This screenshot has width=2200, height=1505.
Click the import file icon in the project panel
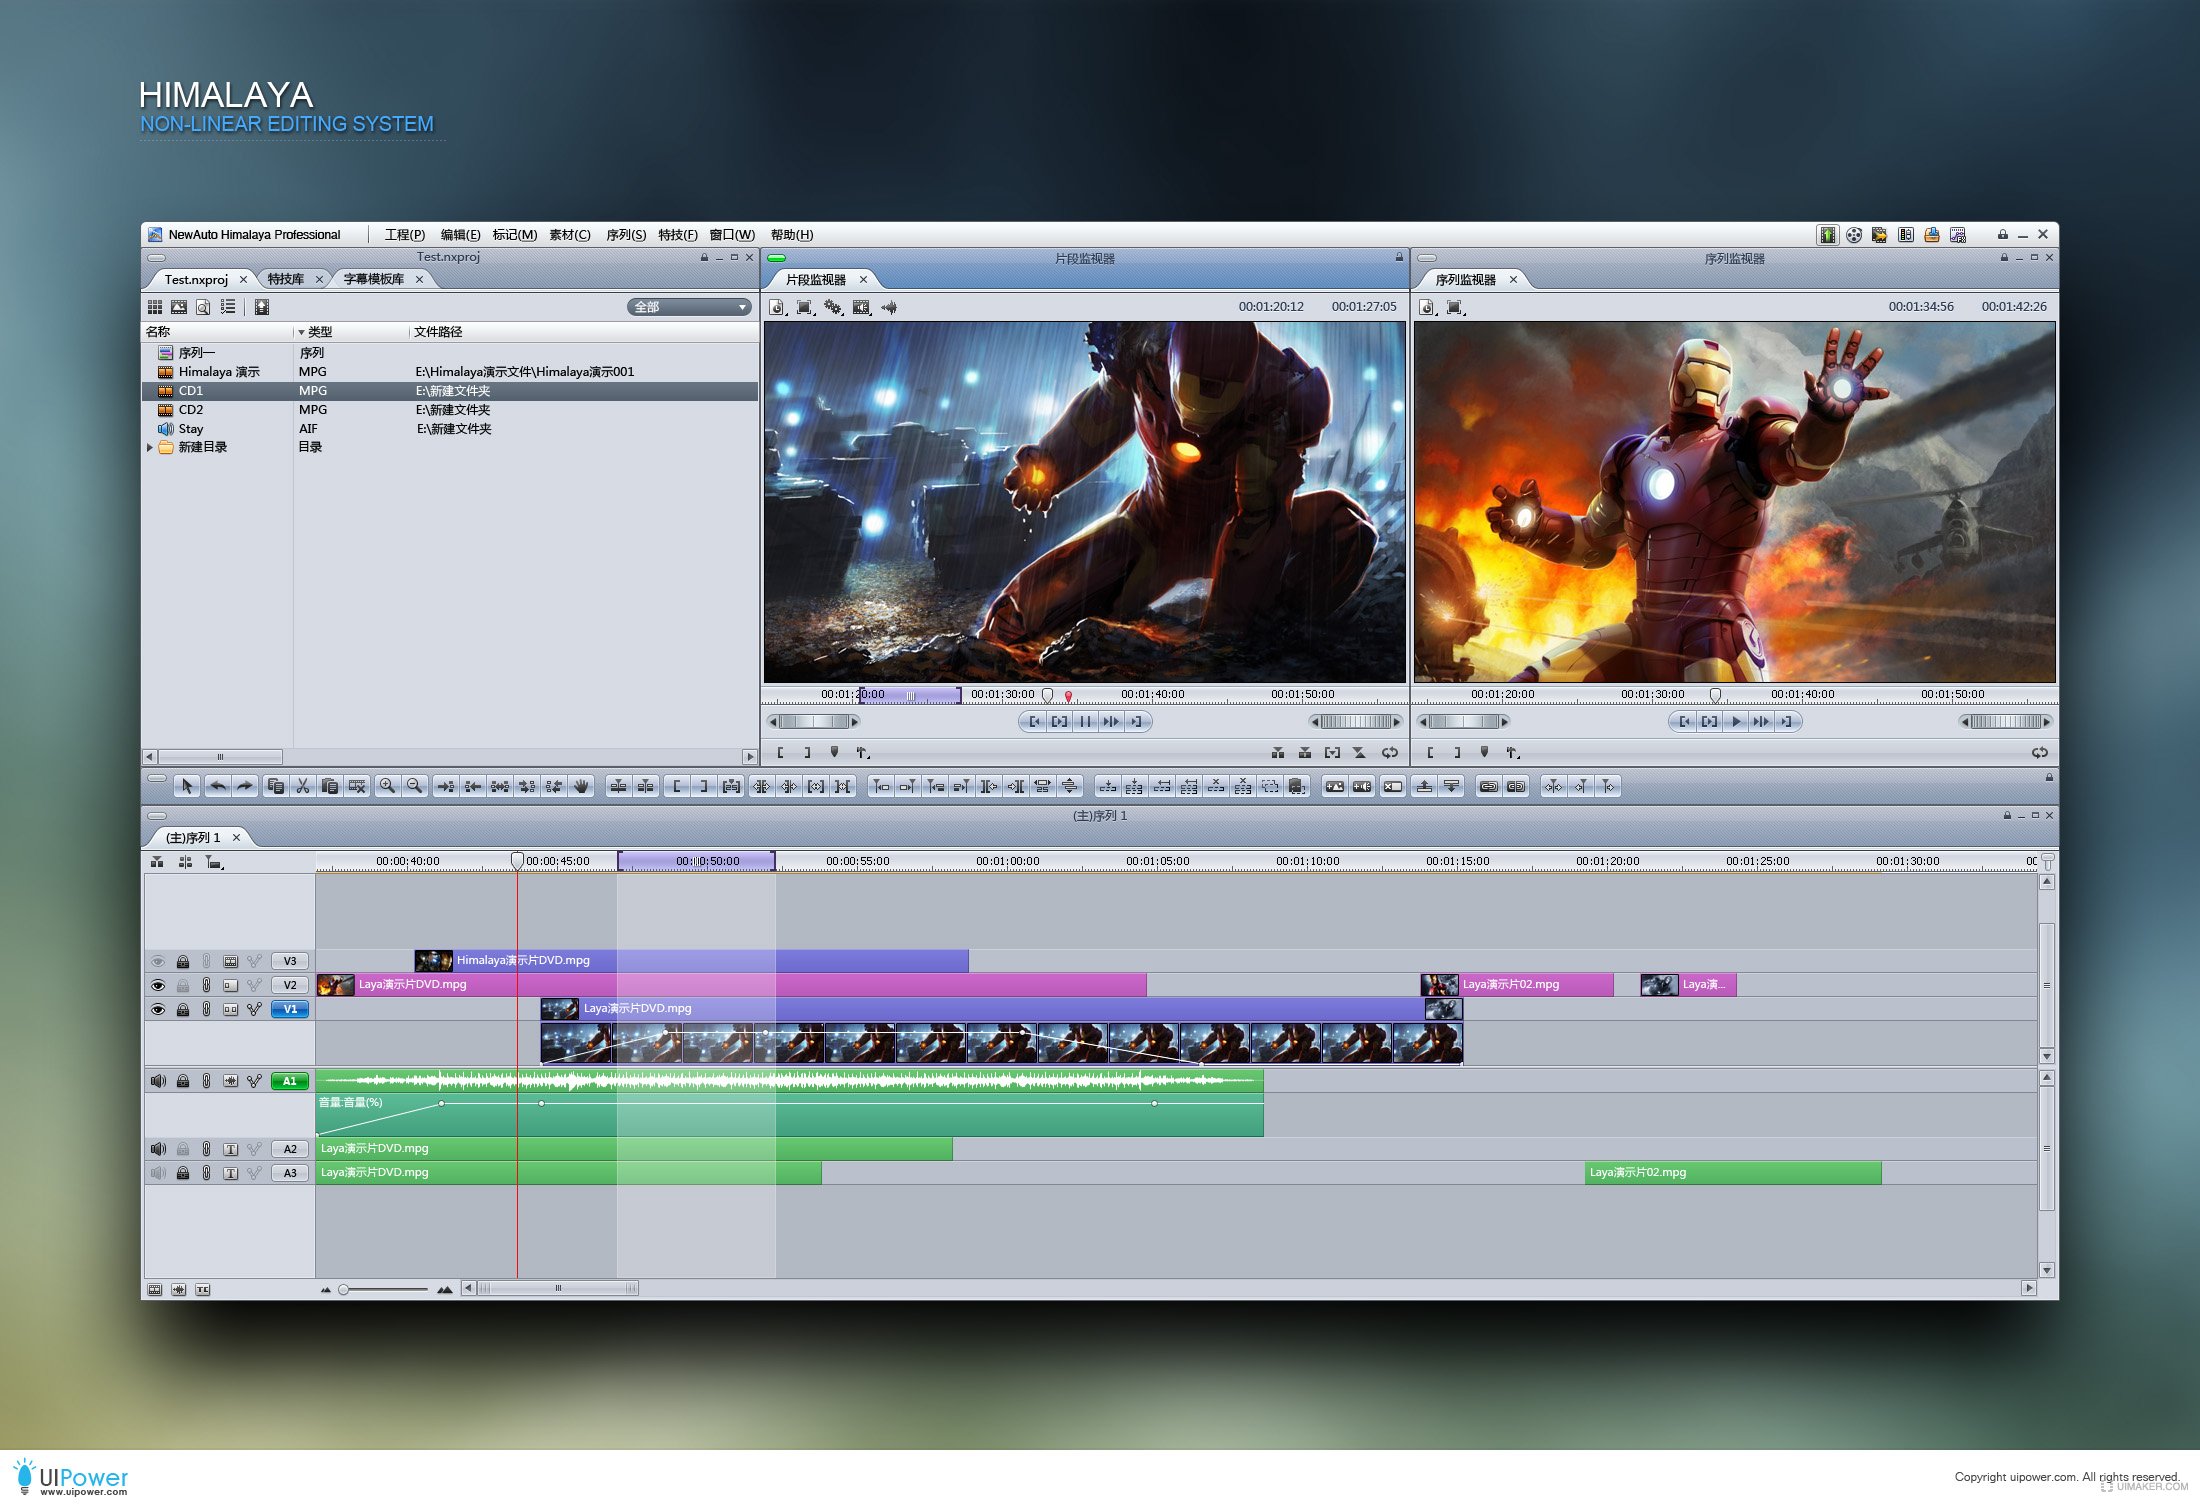tap(262, 307)
